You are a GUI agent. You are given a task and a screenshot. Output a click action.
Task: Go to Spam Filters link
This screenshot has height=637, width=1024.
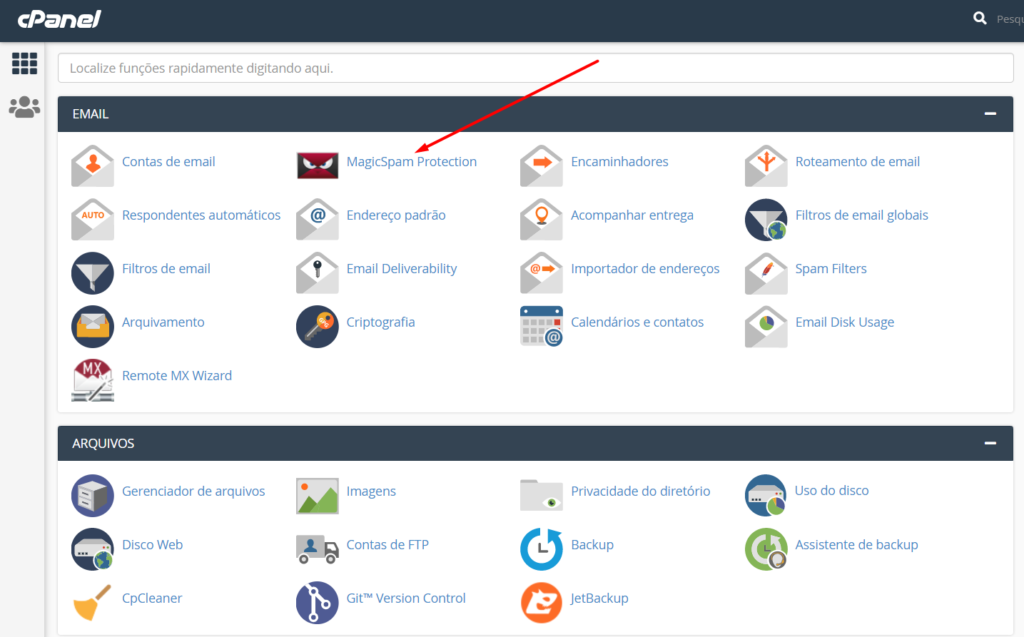tap(830, 269)
